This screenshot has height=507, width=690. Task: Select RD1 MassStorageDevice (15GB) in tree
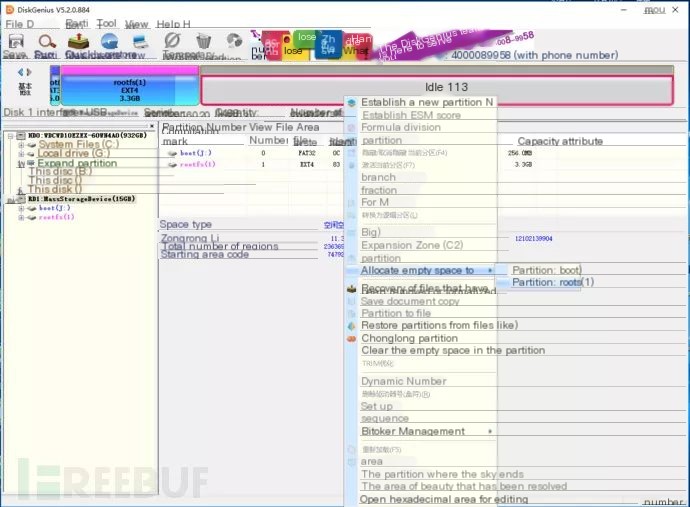[78, 199]
